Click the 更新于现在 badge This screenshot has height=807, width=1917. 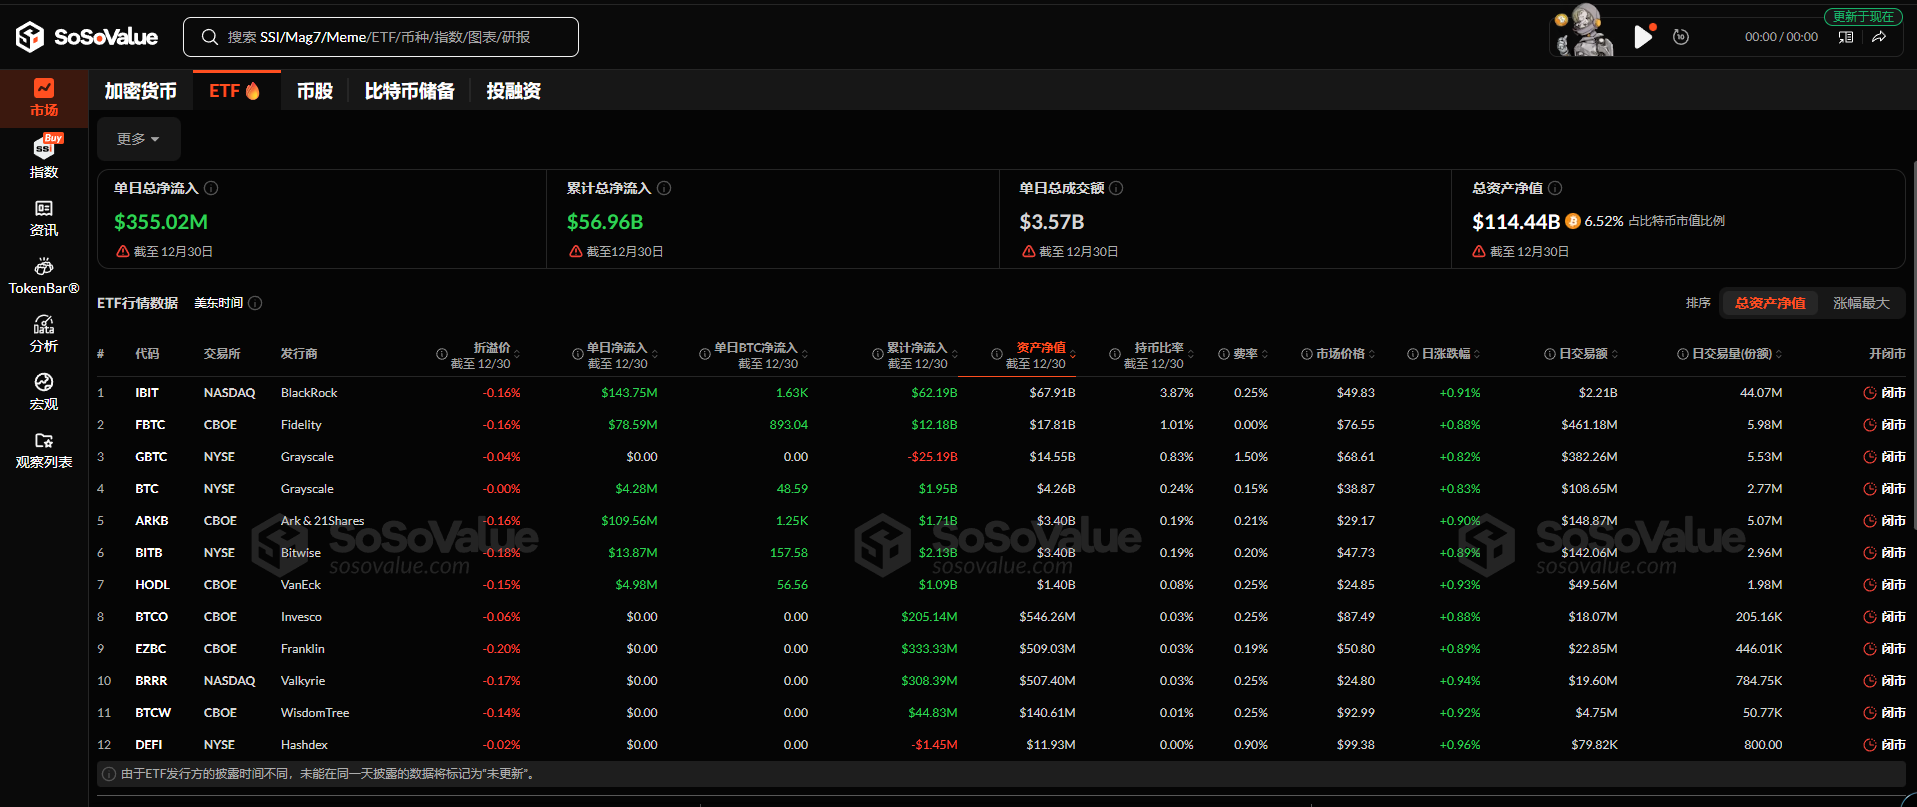pos(1863,16)
